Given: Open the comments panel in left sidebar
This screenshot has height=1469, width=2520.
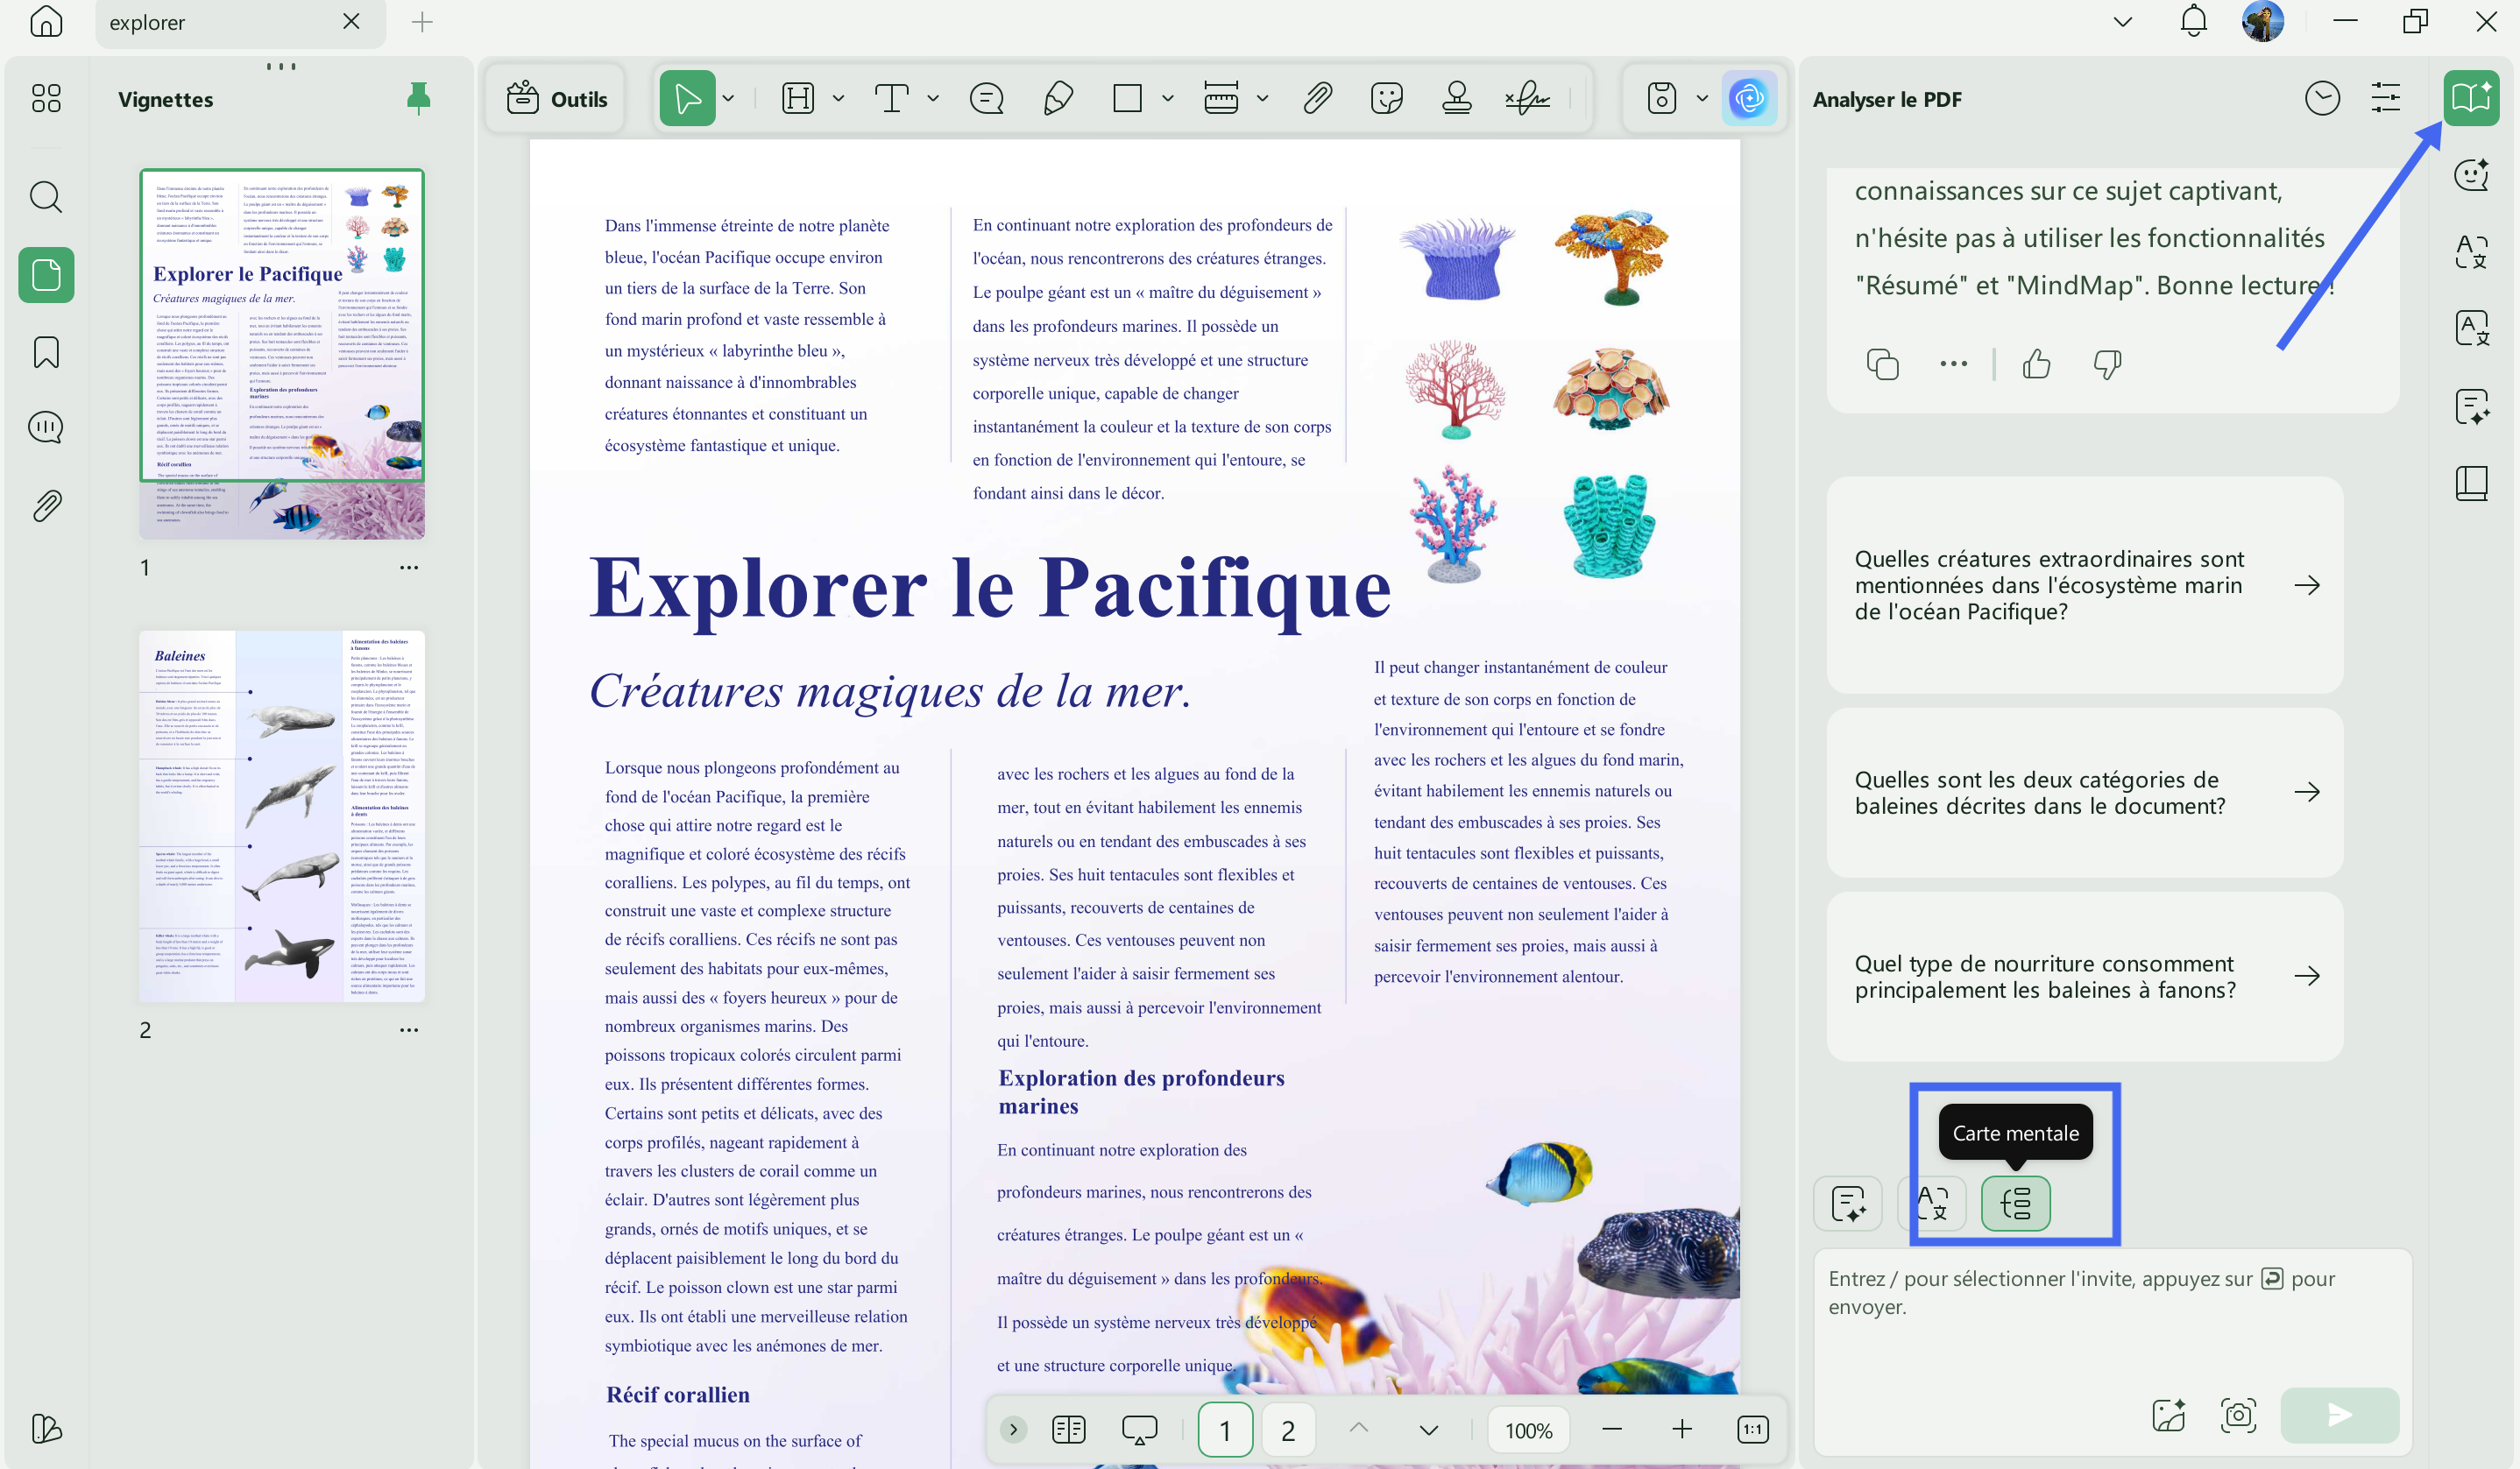Looking at the screenshot, I should (46, 428).
